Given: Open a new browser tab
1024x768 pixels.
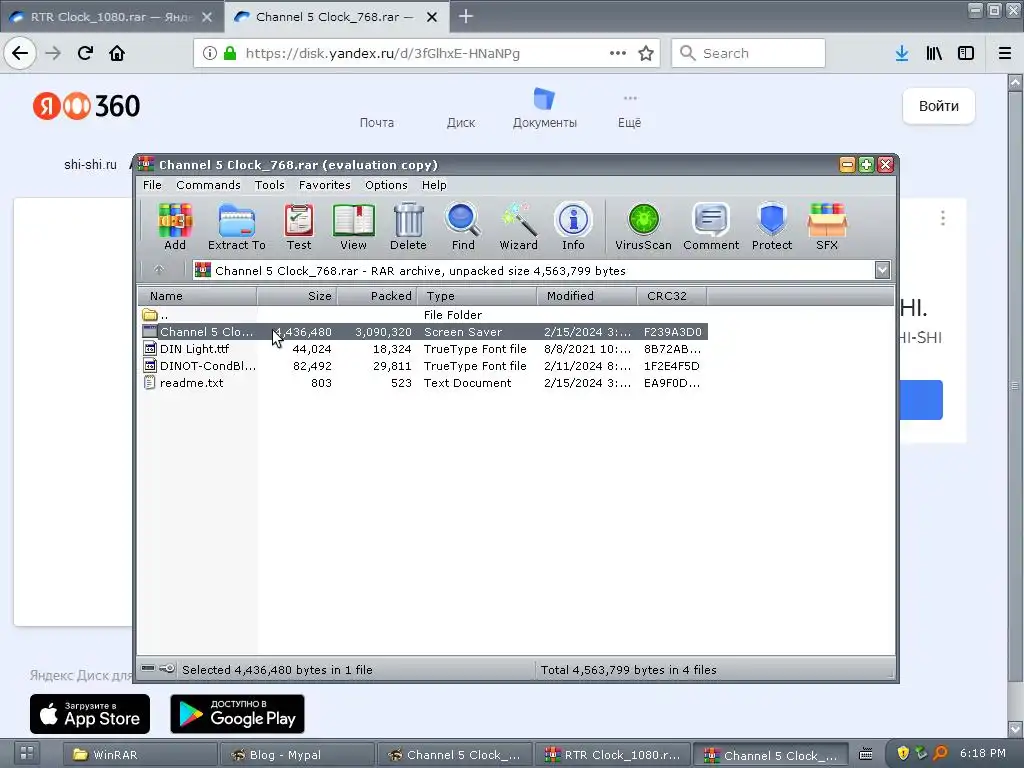Looking at the screenshot, I should 466,17.
